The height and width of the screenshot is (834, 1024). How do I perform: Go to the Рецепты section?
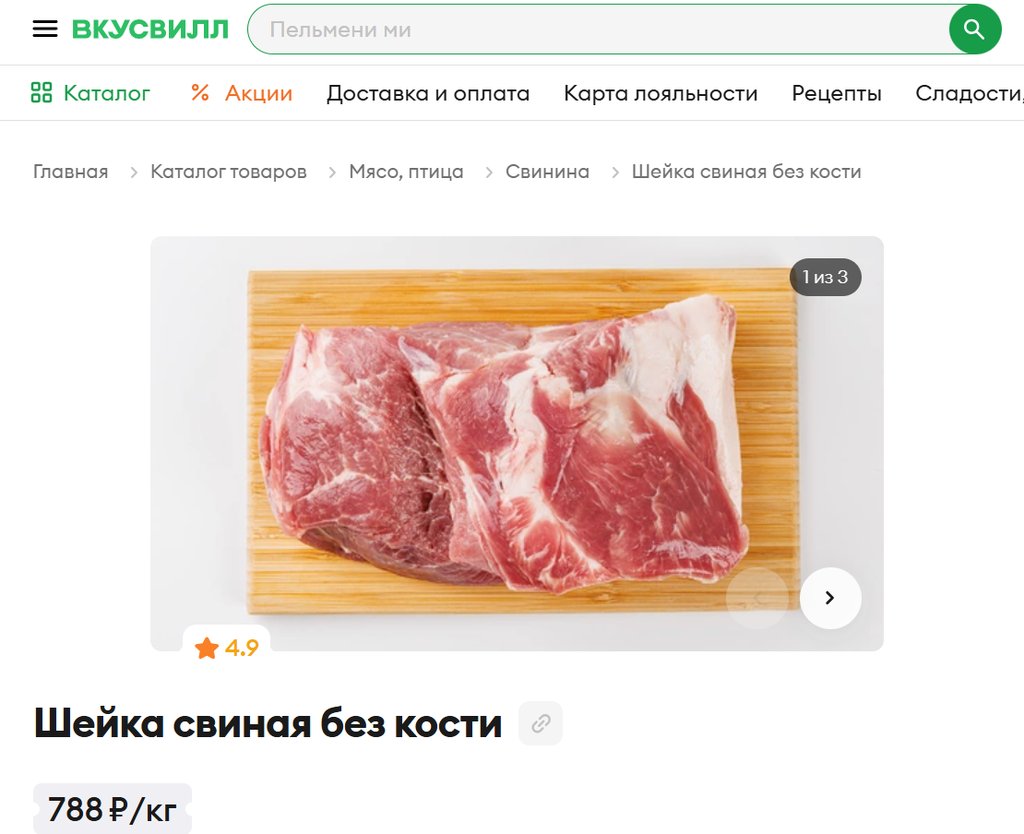(837, 93)
